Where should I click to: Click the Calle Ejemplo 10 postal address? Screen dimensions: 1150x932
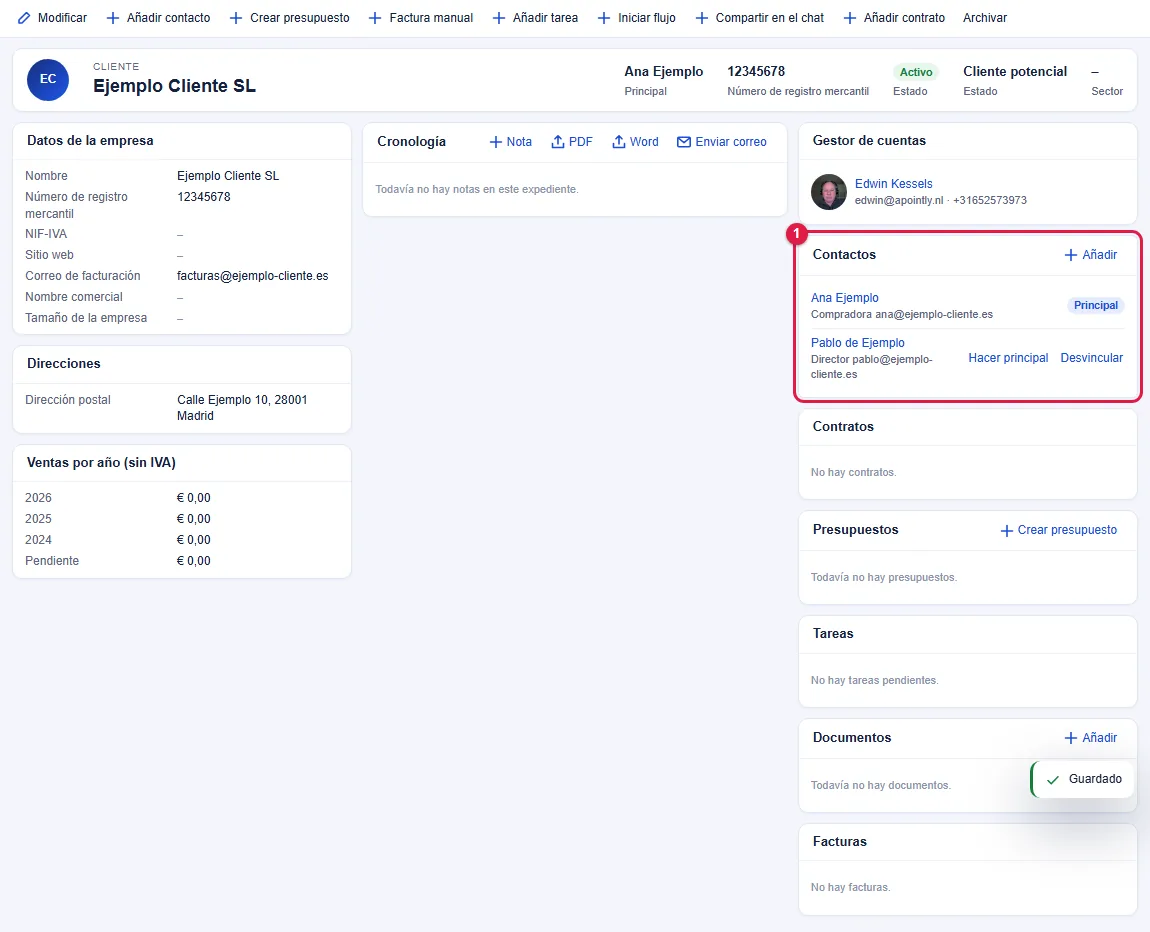tap(242, 408)
